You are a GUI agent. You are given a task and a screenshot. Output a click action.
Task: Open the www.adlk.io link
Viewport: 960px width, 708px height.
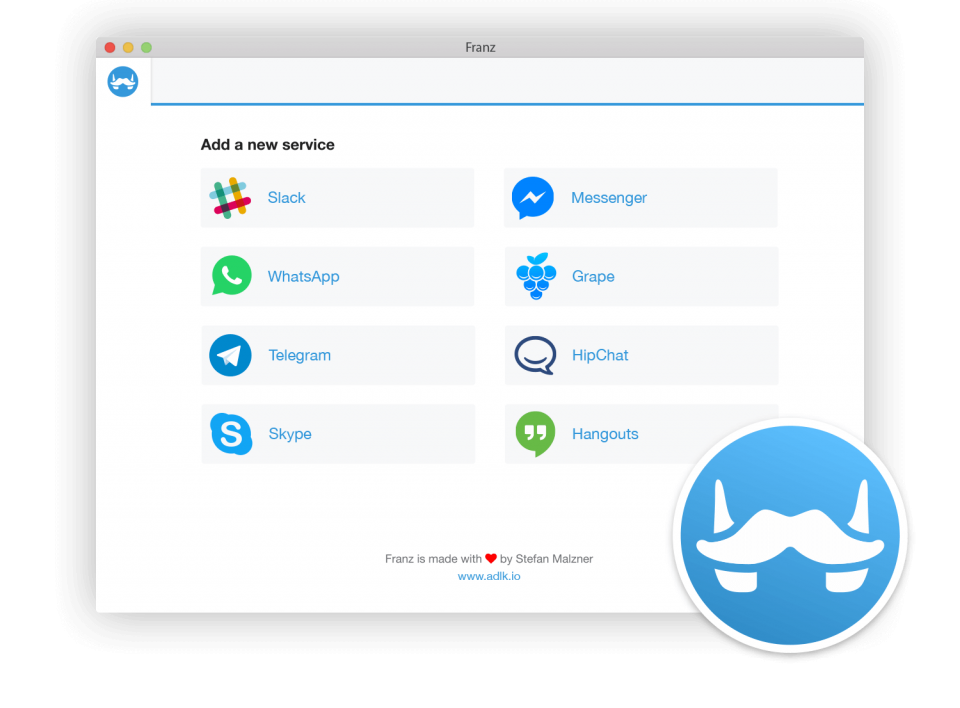(488, 576)
